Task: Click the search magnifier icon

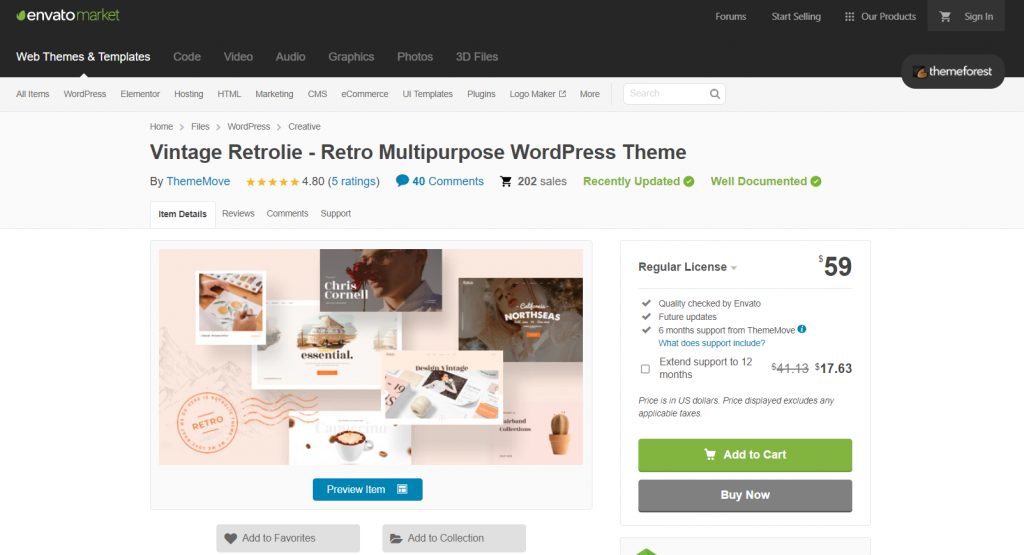Action: tap(714, 93)
